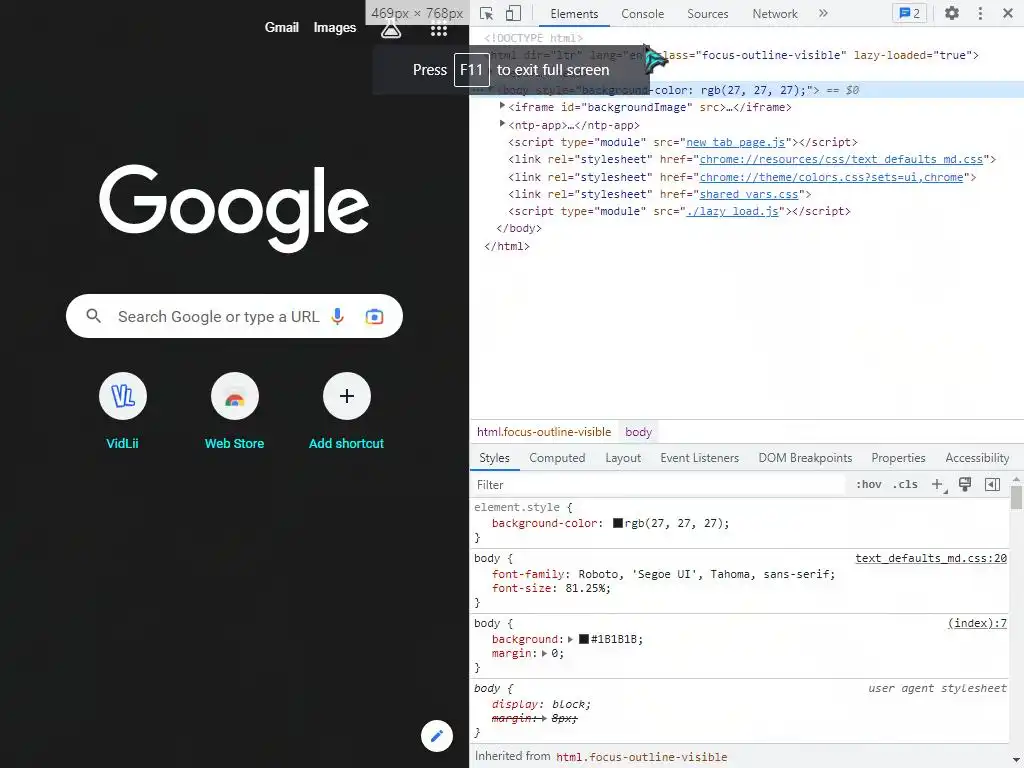Focus the Search Google or type a URL box
Viewport: 1024px width, 768px height.
[x=234, y=316]
